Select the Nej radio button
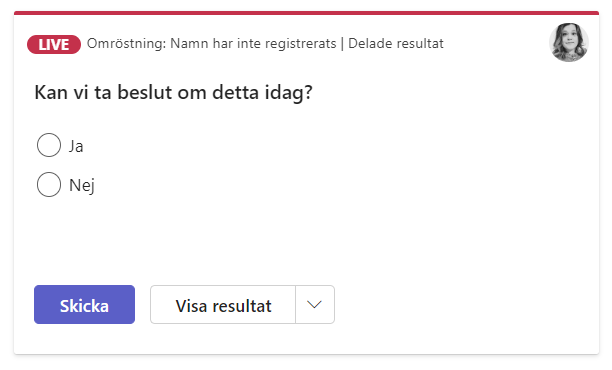Viewport: 612px width, 370px height. point(49,185)
